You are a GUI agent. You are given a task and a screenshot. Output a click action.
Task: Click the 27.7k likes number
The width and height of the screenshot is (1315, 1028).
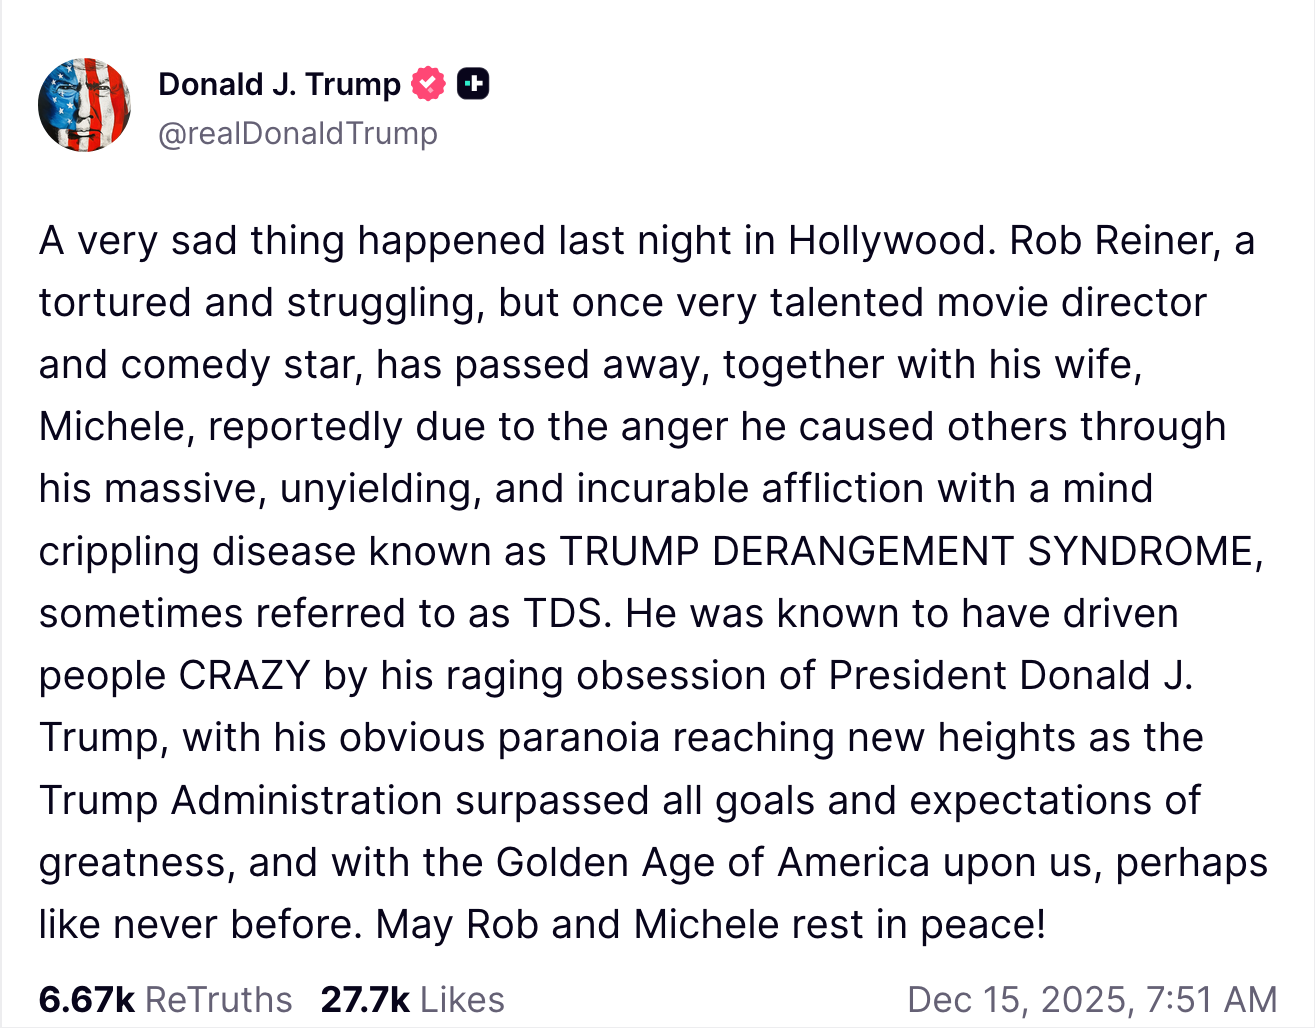(365, 999)
